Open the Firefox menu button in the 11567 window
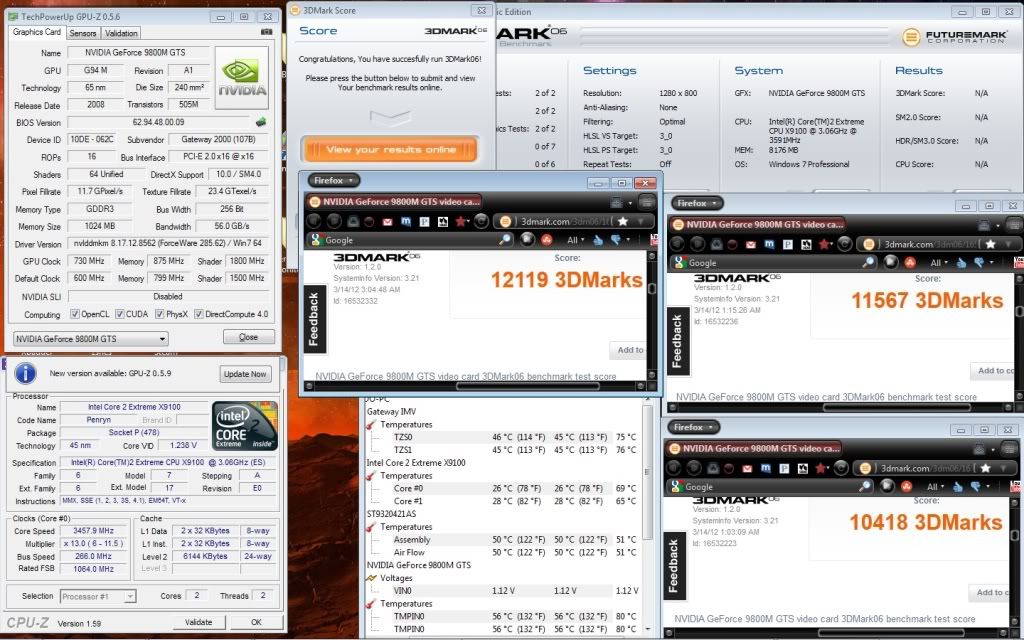Image resolution: width=1024 pixels, height=640 pixels. 697,203
